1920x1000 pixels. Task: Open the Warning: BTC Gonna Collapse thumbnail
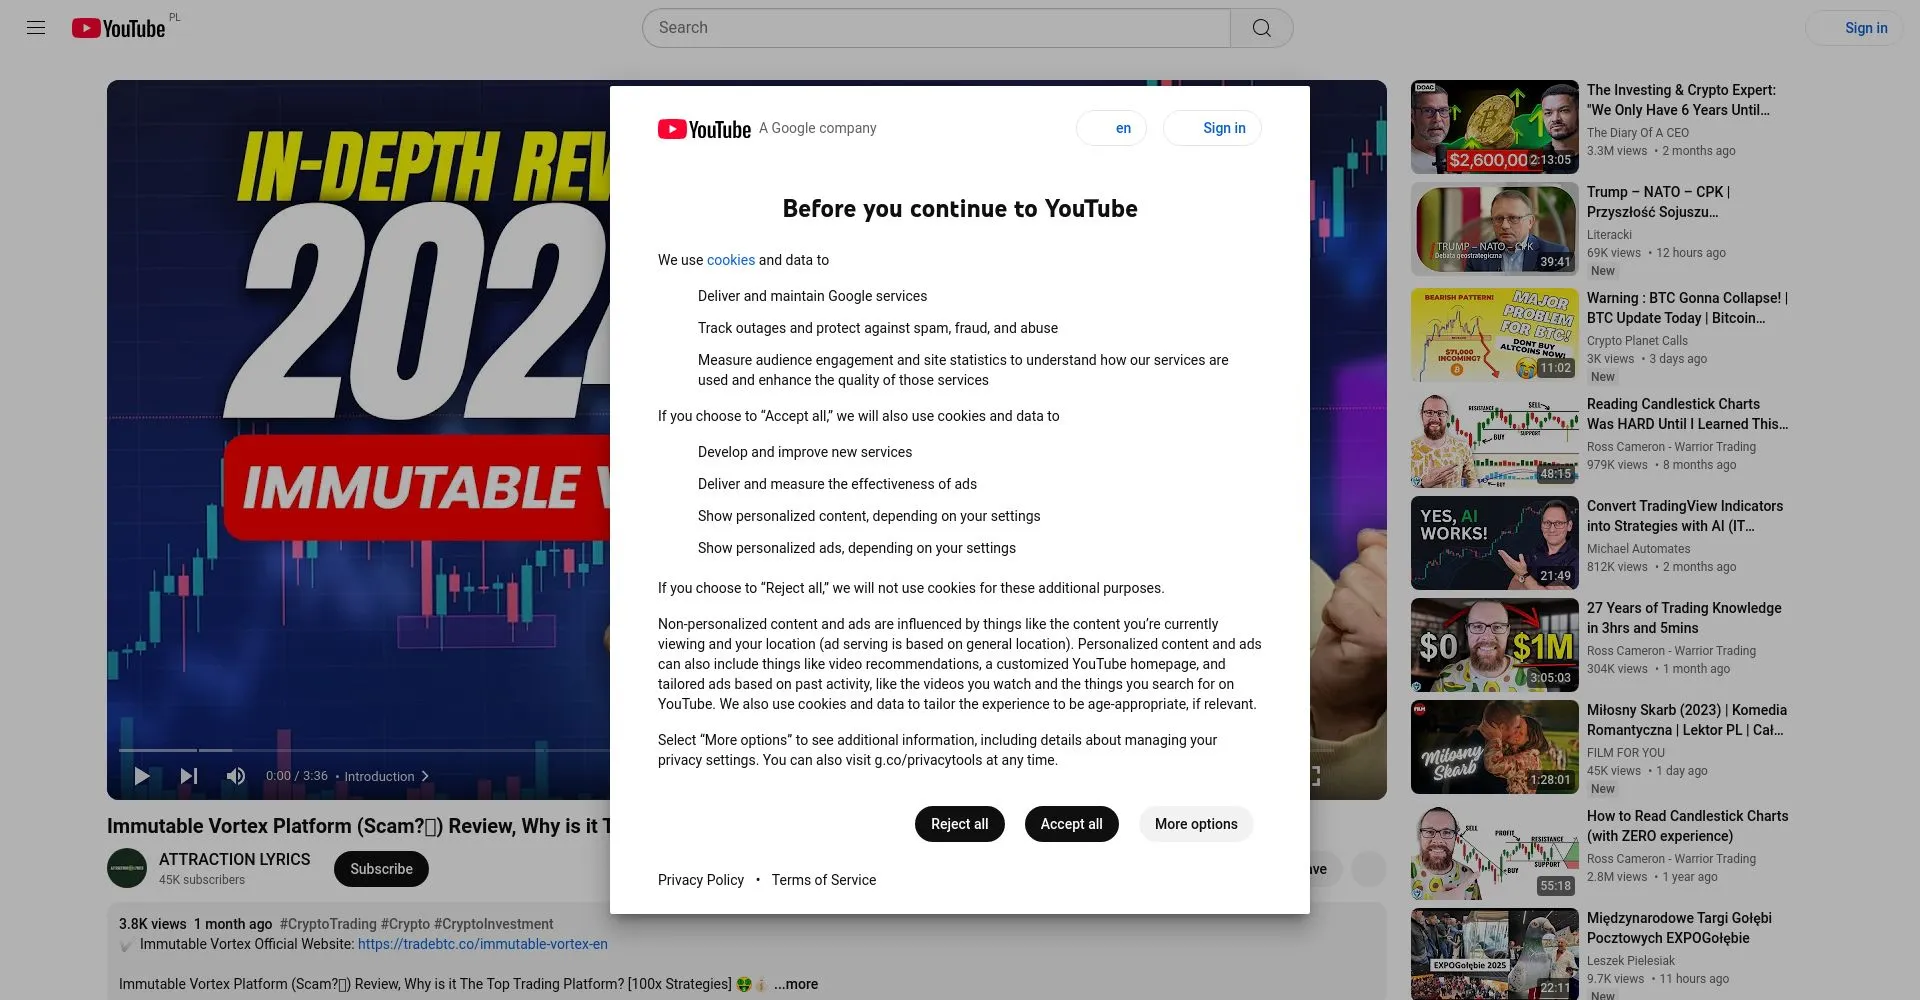click(1494, 335)
